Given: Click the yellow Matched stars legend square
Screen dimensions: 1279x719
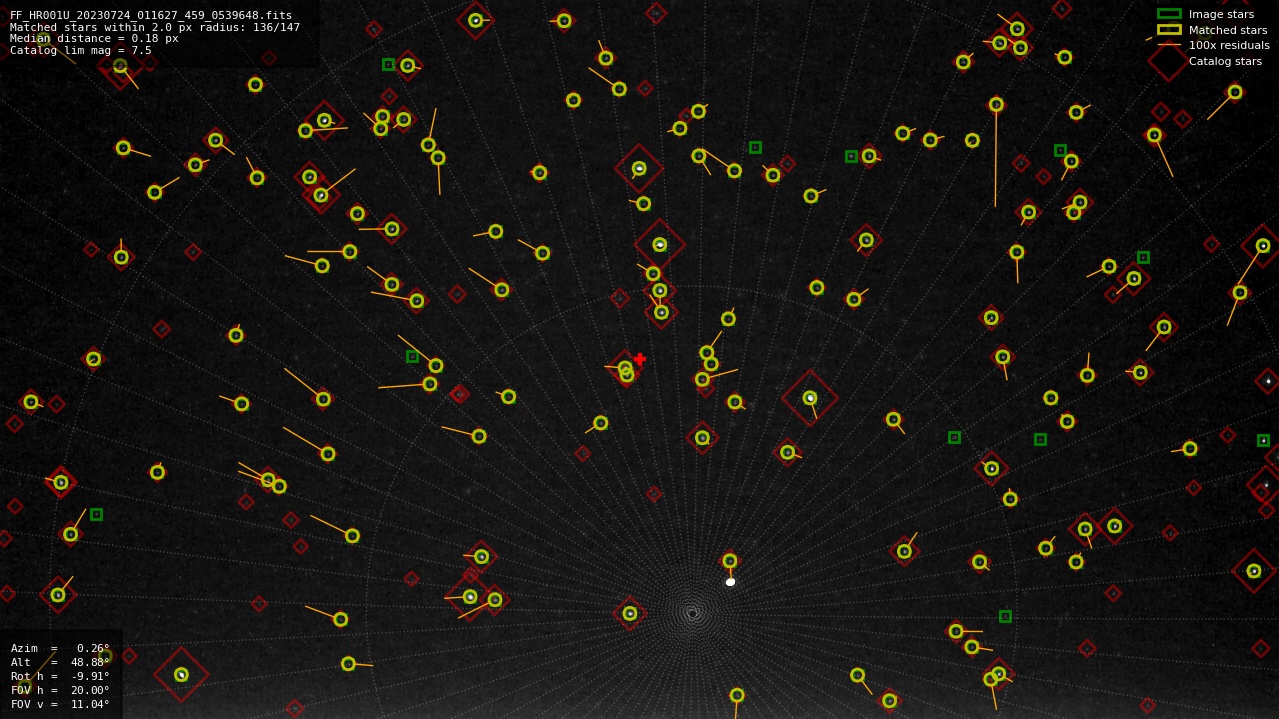Looking at the screenshot, I should coord(1169,30).
